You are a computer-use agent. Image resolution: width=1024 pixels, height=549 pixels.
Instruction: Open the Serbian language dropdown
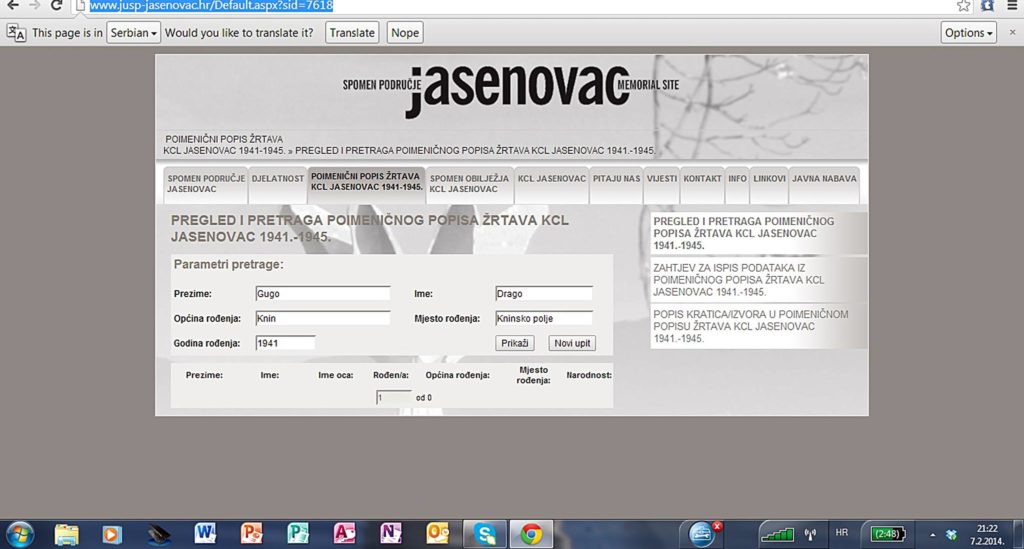(133, 33)
